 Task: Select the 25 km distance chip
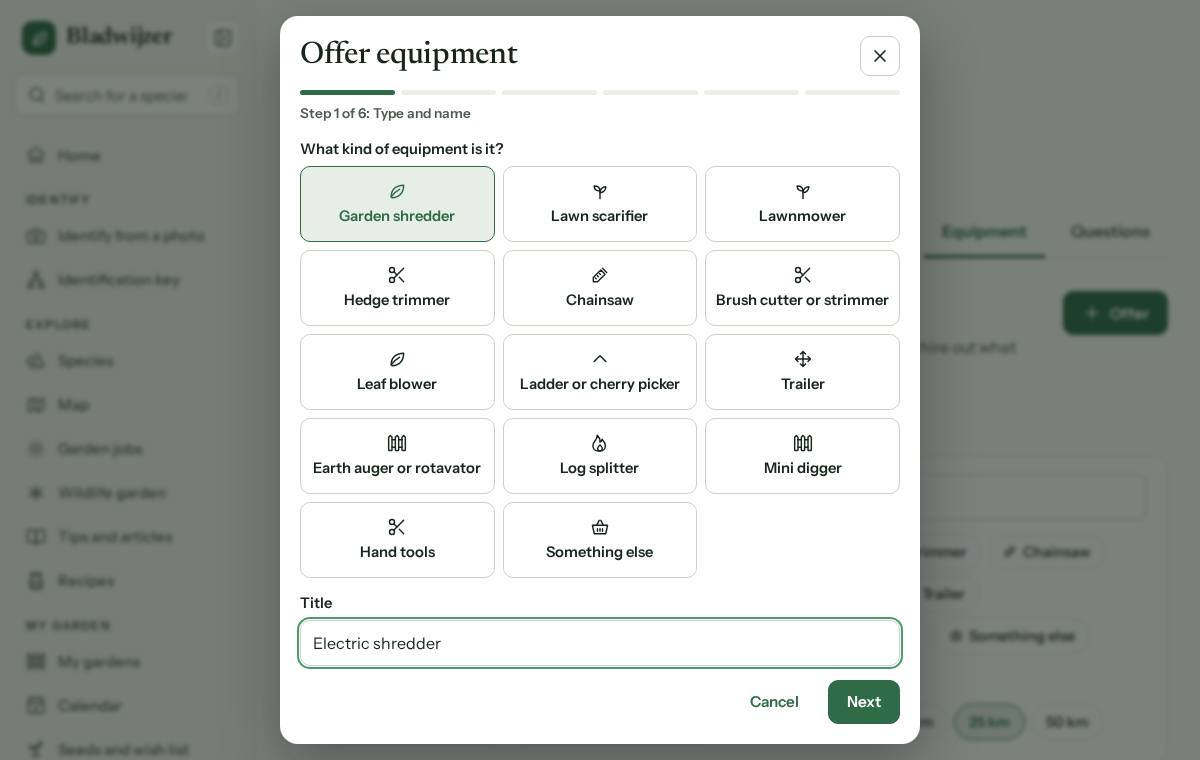[x=989, y=722]
